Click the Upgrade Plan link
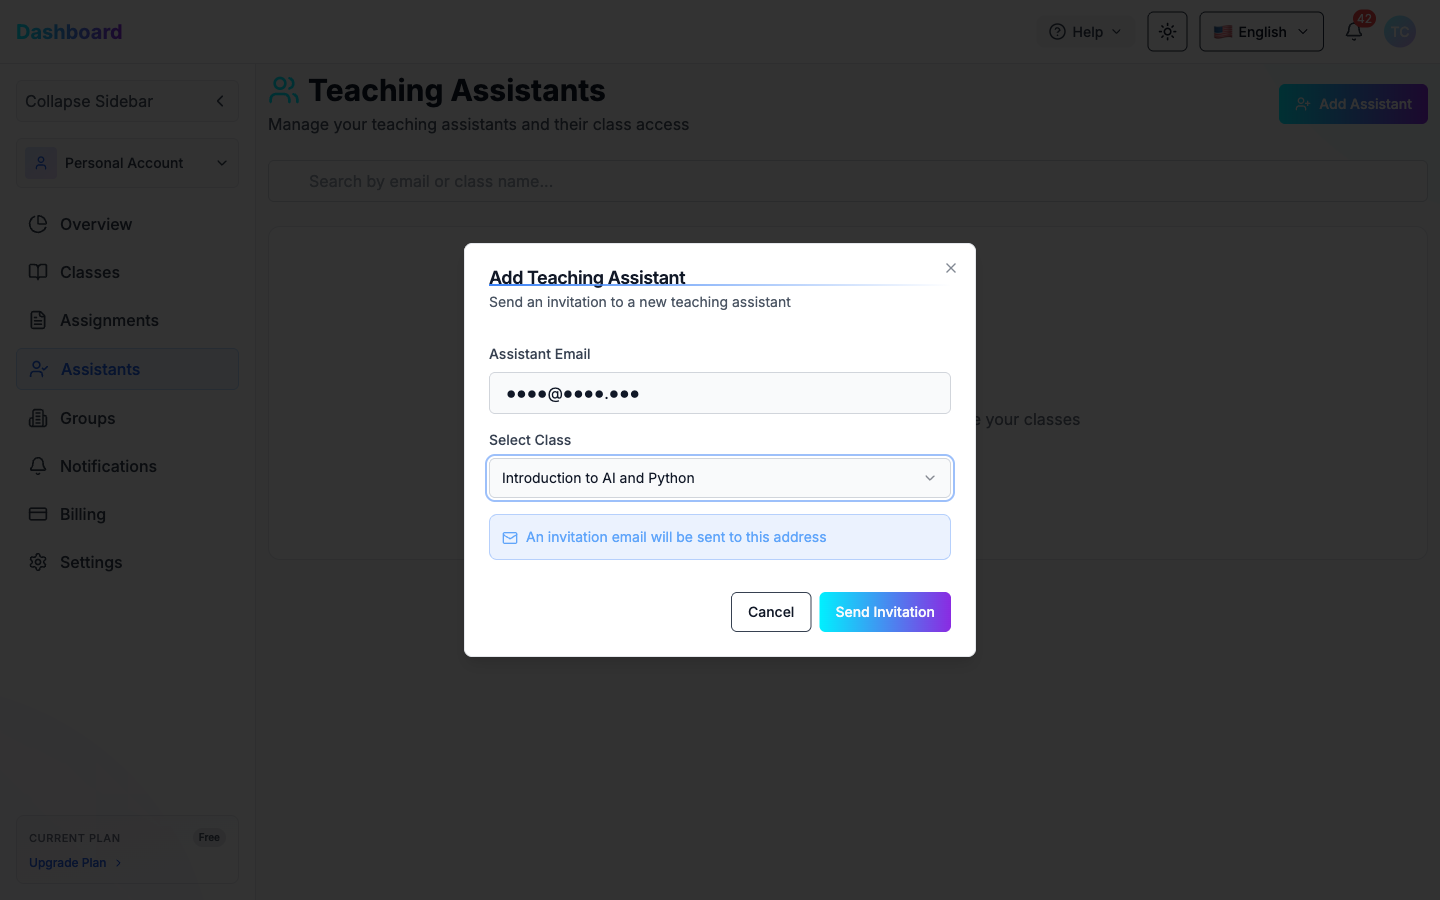Viewport: 1440px width, 900px height. coord(67,862)
